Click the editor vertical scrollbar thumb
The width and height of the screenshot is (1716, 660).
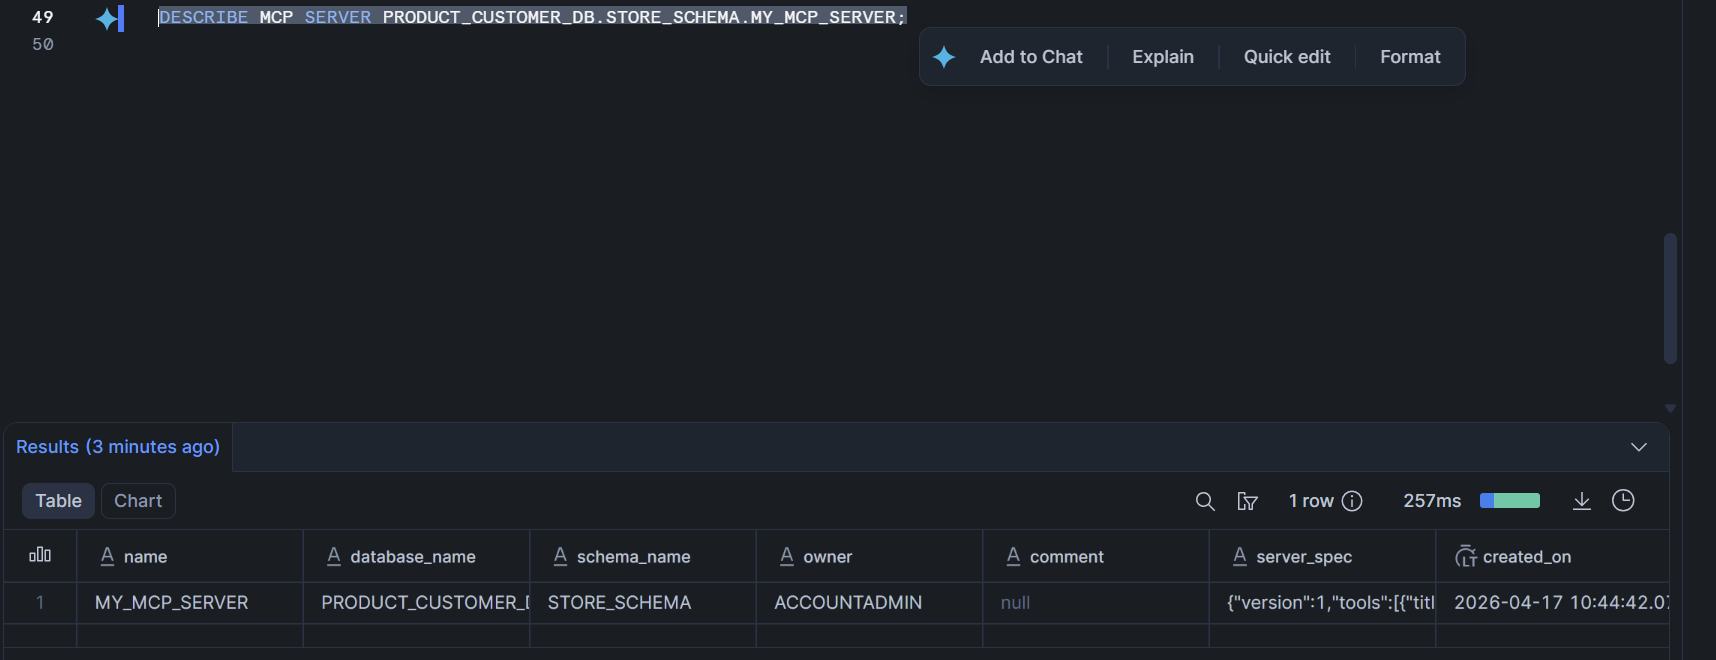point(1670,298)
